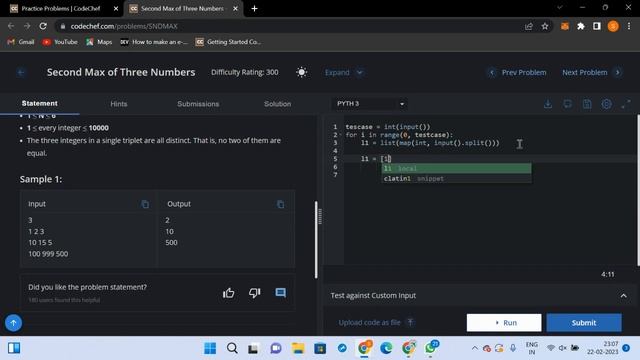Share this page from address bar
This screenshot has width=640, height=360.
529,26
